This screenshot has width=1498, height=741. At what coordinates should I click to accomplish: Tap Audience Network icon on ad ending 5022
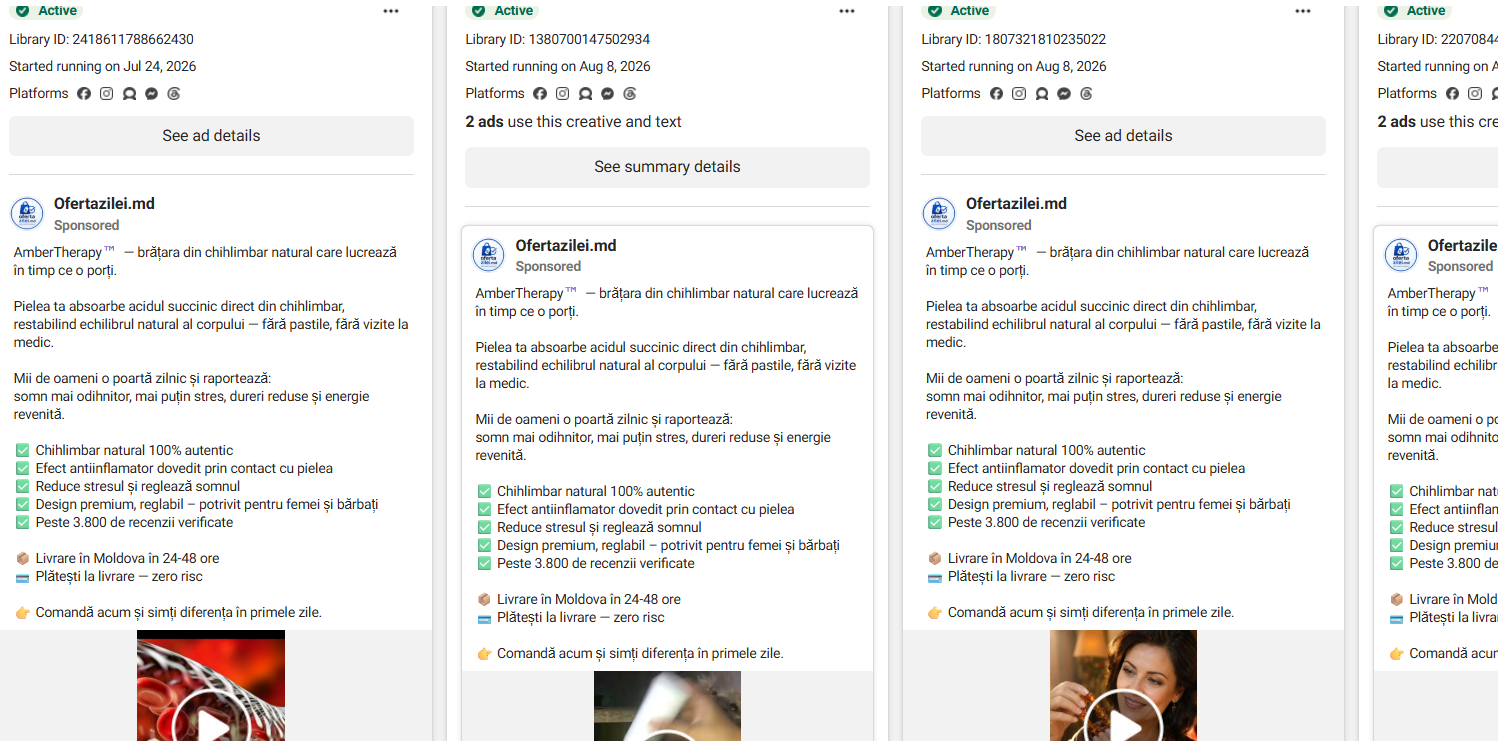point(1041,94)
